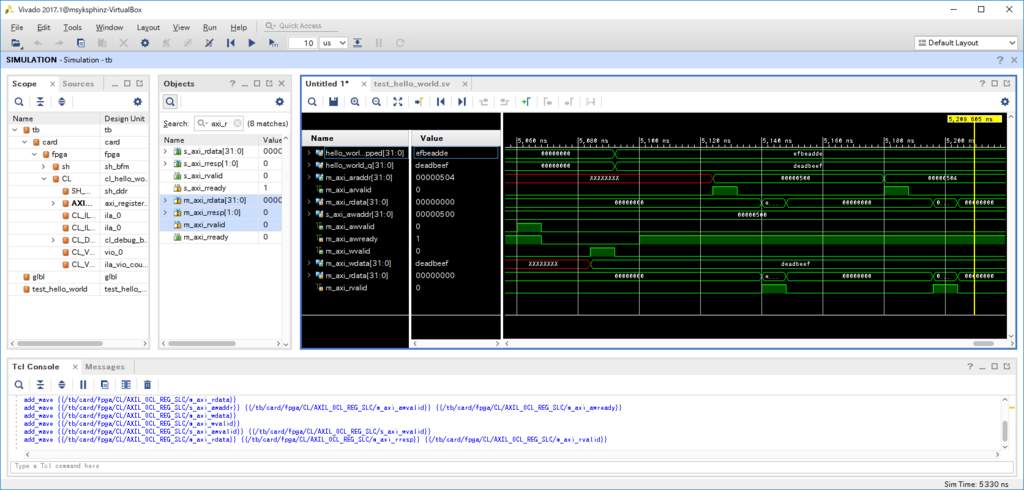Image resolution: width=1024 pixels, height=490 pixels.
Task: Click Zoom In icon in waveform toolbar
Action: coord(355,101)
